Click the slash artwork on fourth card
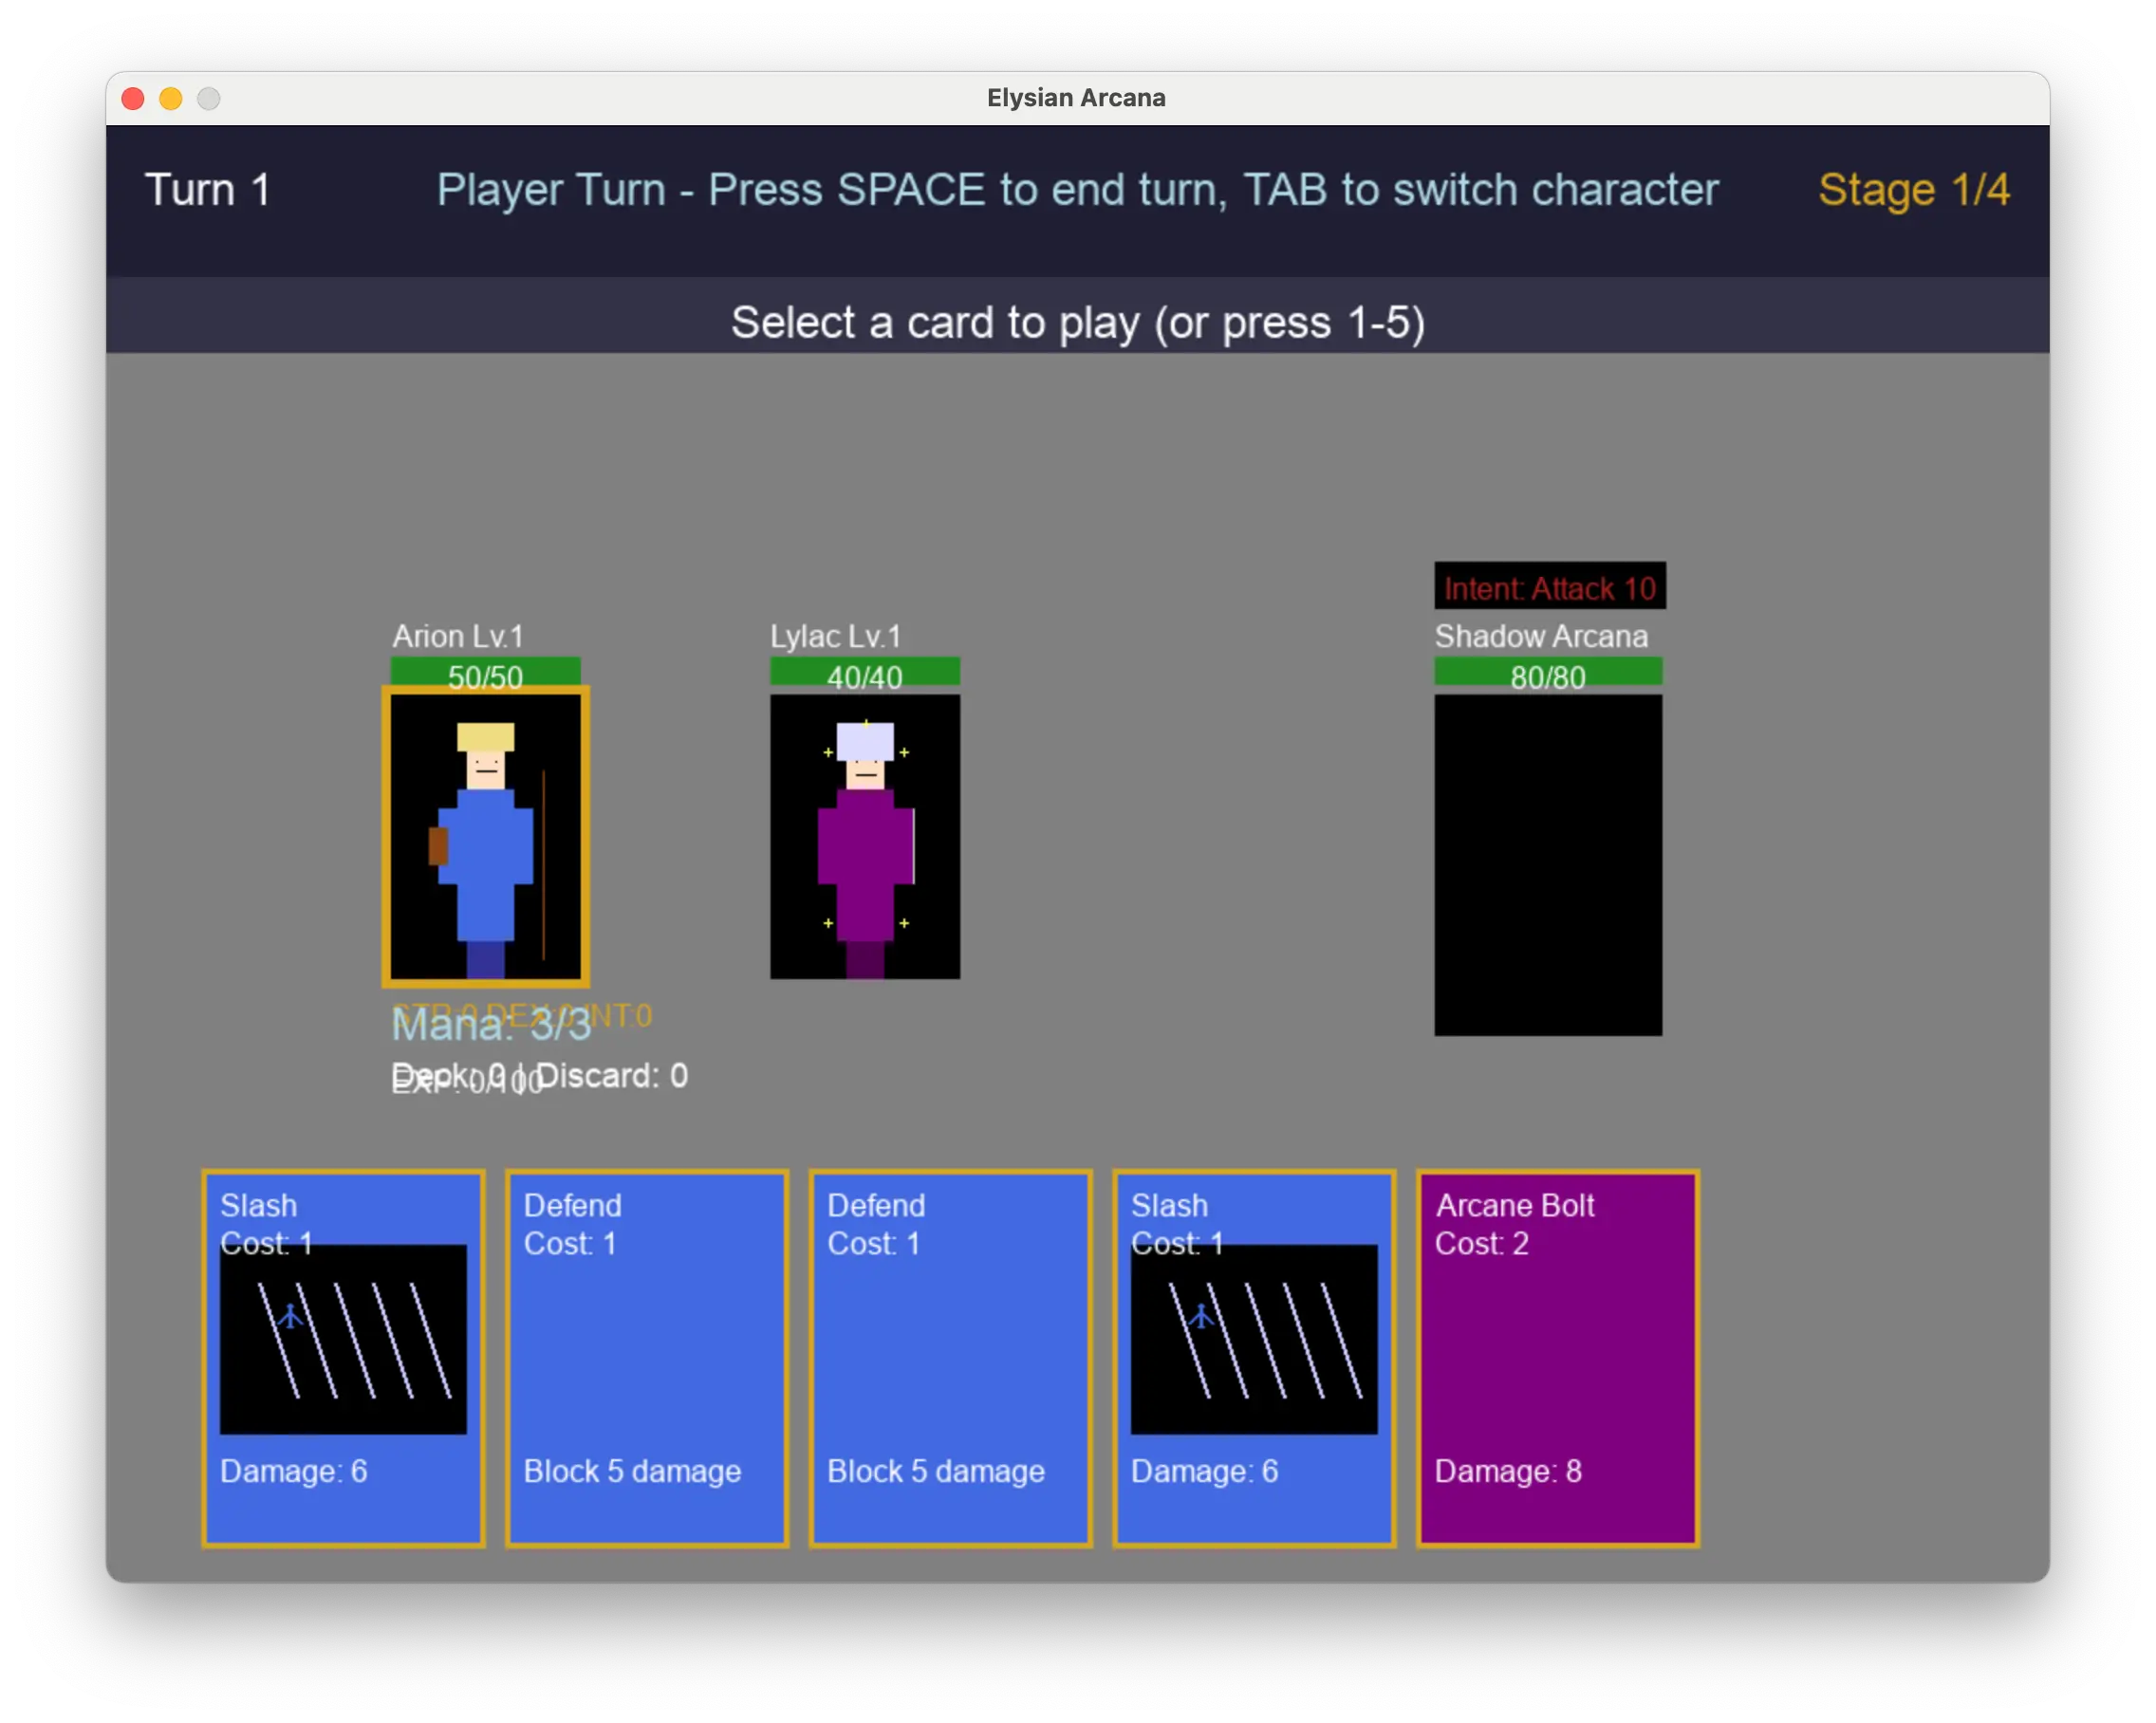2156x1723 pixels. click(1254, 1340)
